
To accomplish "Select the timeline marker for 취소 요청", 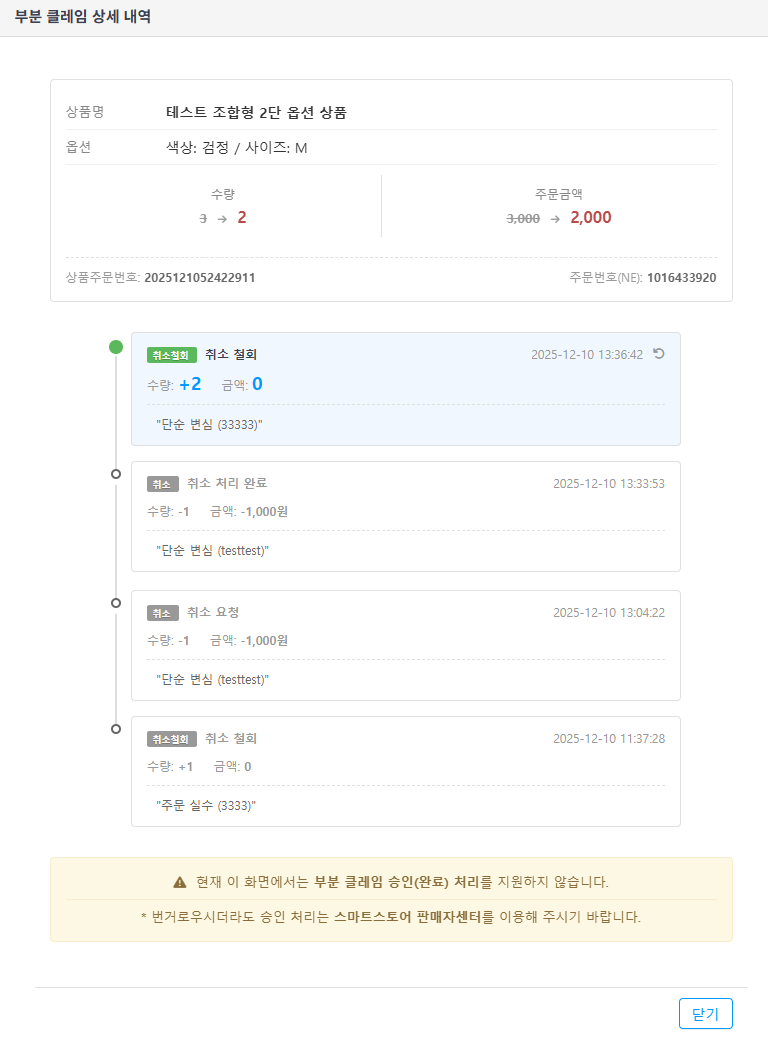I will click(x=116, y=603).
